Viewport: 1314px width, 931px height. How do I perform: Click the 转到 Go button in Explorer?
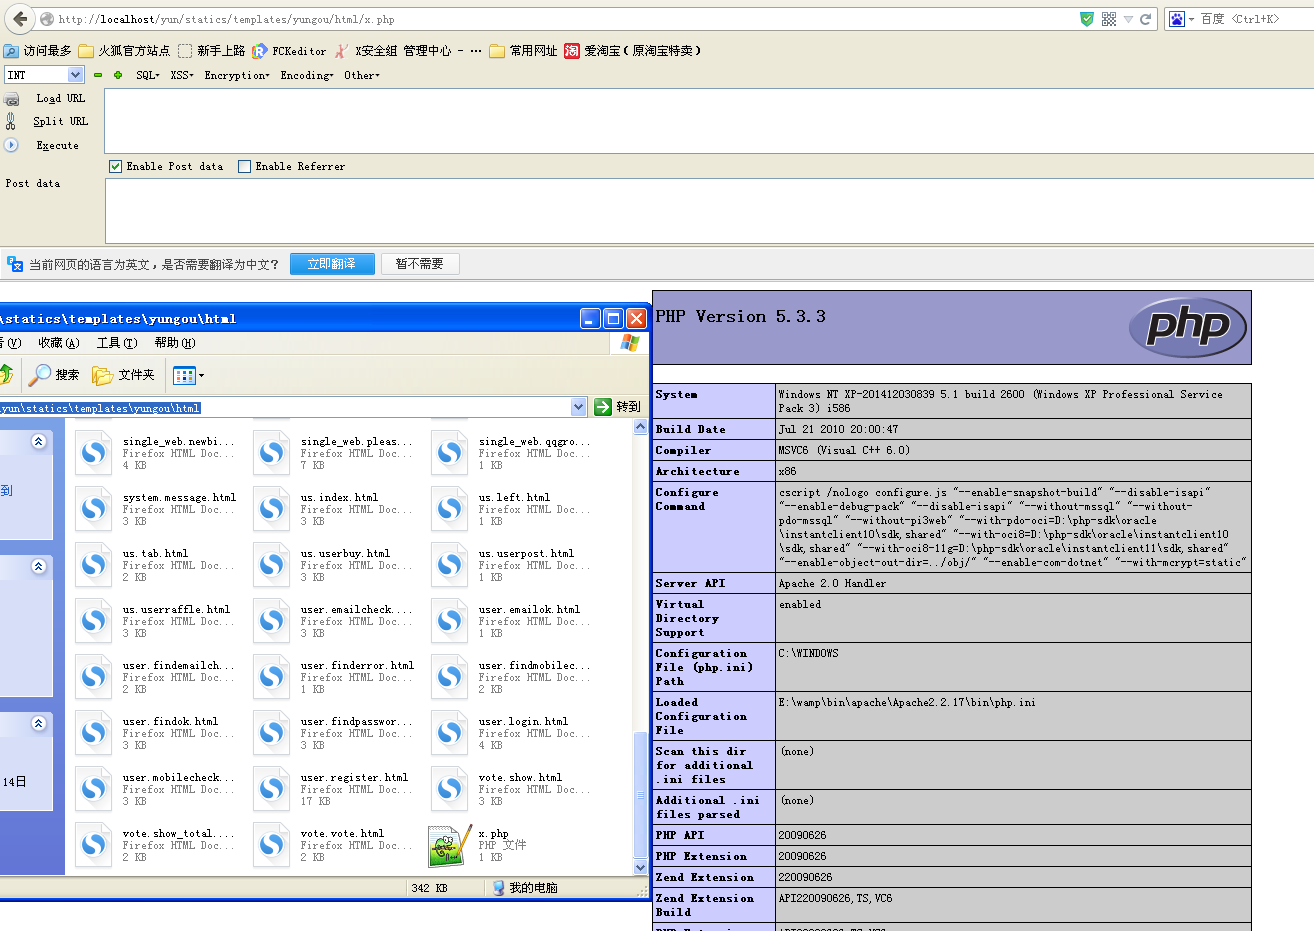[618, 407]
